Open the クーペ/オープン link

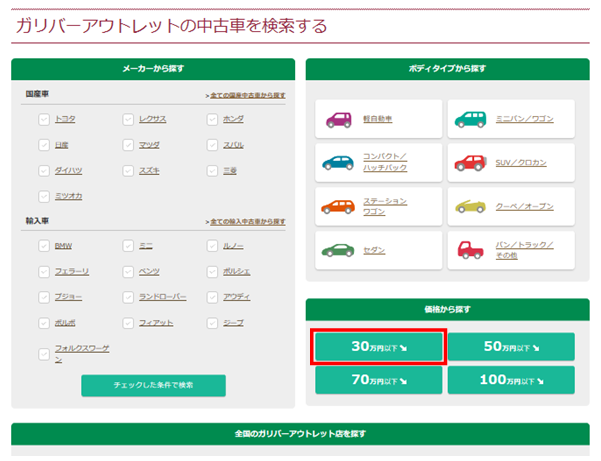tap(524, 207)
